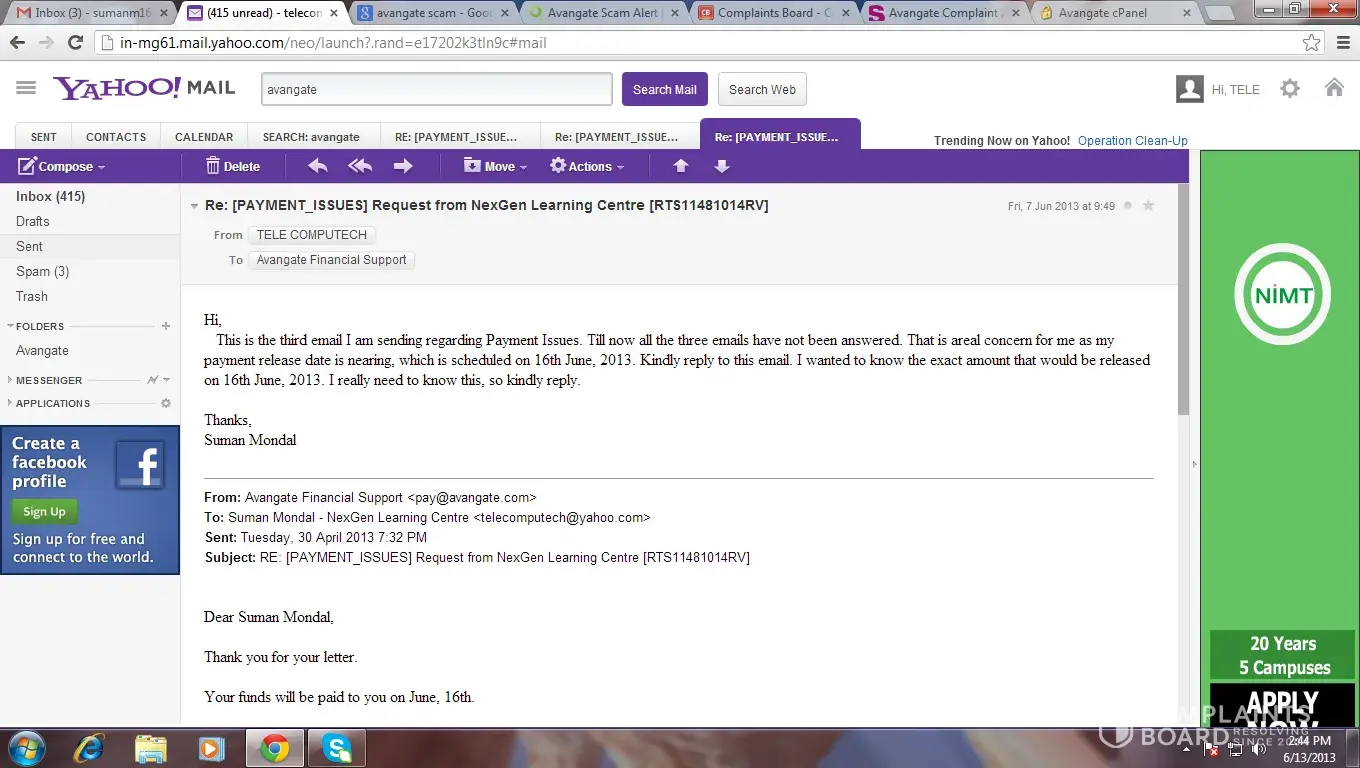Open the Messenger options dropdown arrow
Screen dimensions: 1360x768
pos(166,380)
